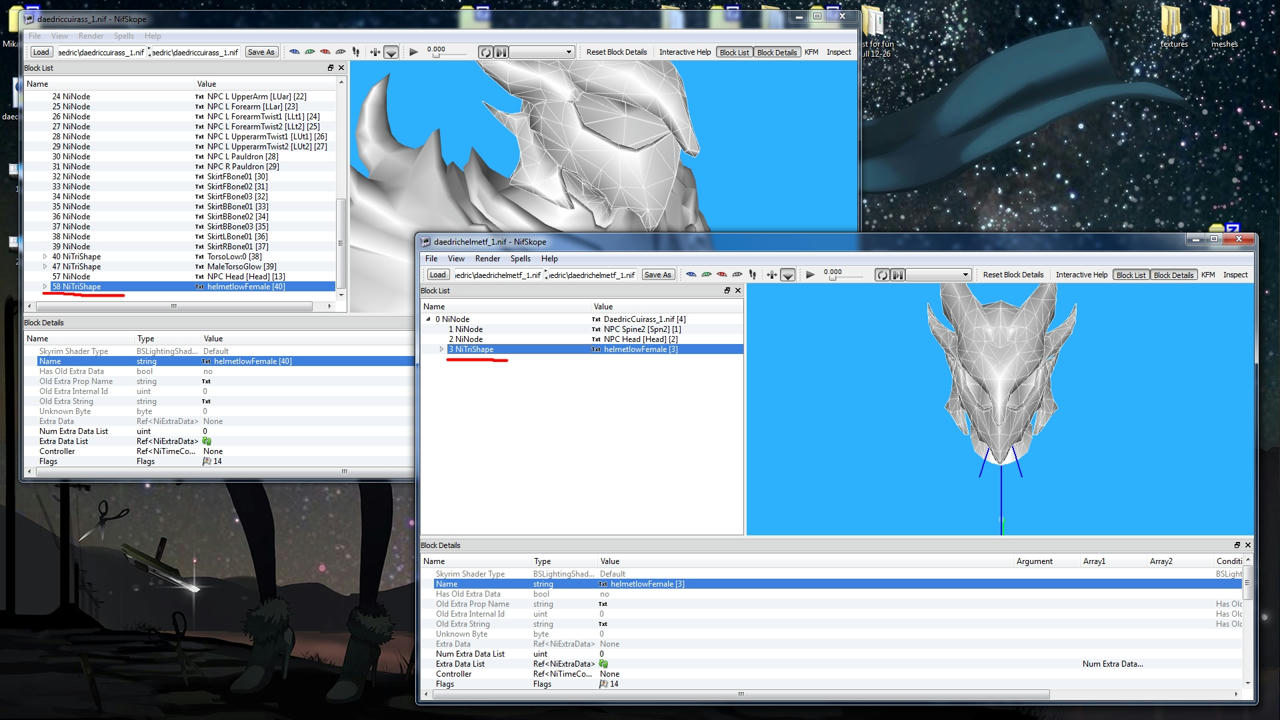
Task: Click the blue view icon in daedriccuirass toolbar
Action: [x=294, y=52]
